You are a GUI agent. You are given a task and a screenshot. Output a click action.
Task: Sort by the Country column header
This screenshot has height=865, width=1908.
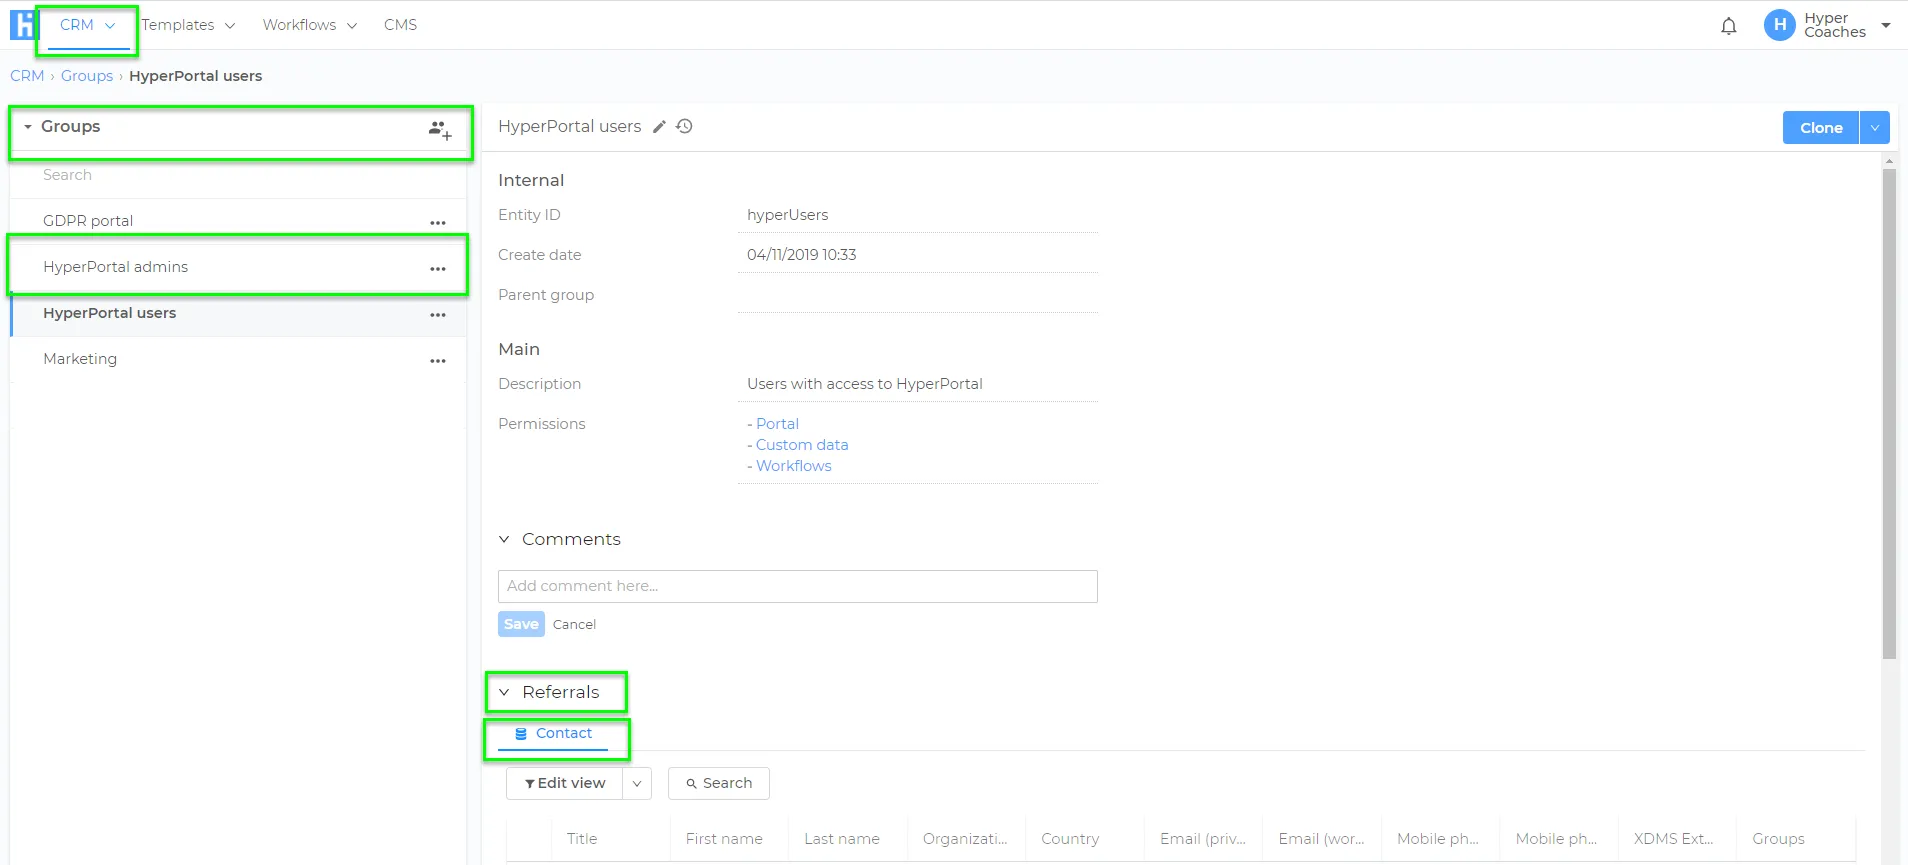pyautogui.click(x=1070, y=839)
